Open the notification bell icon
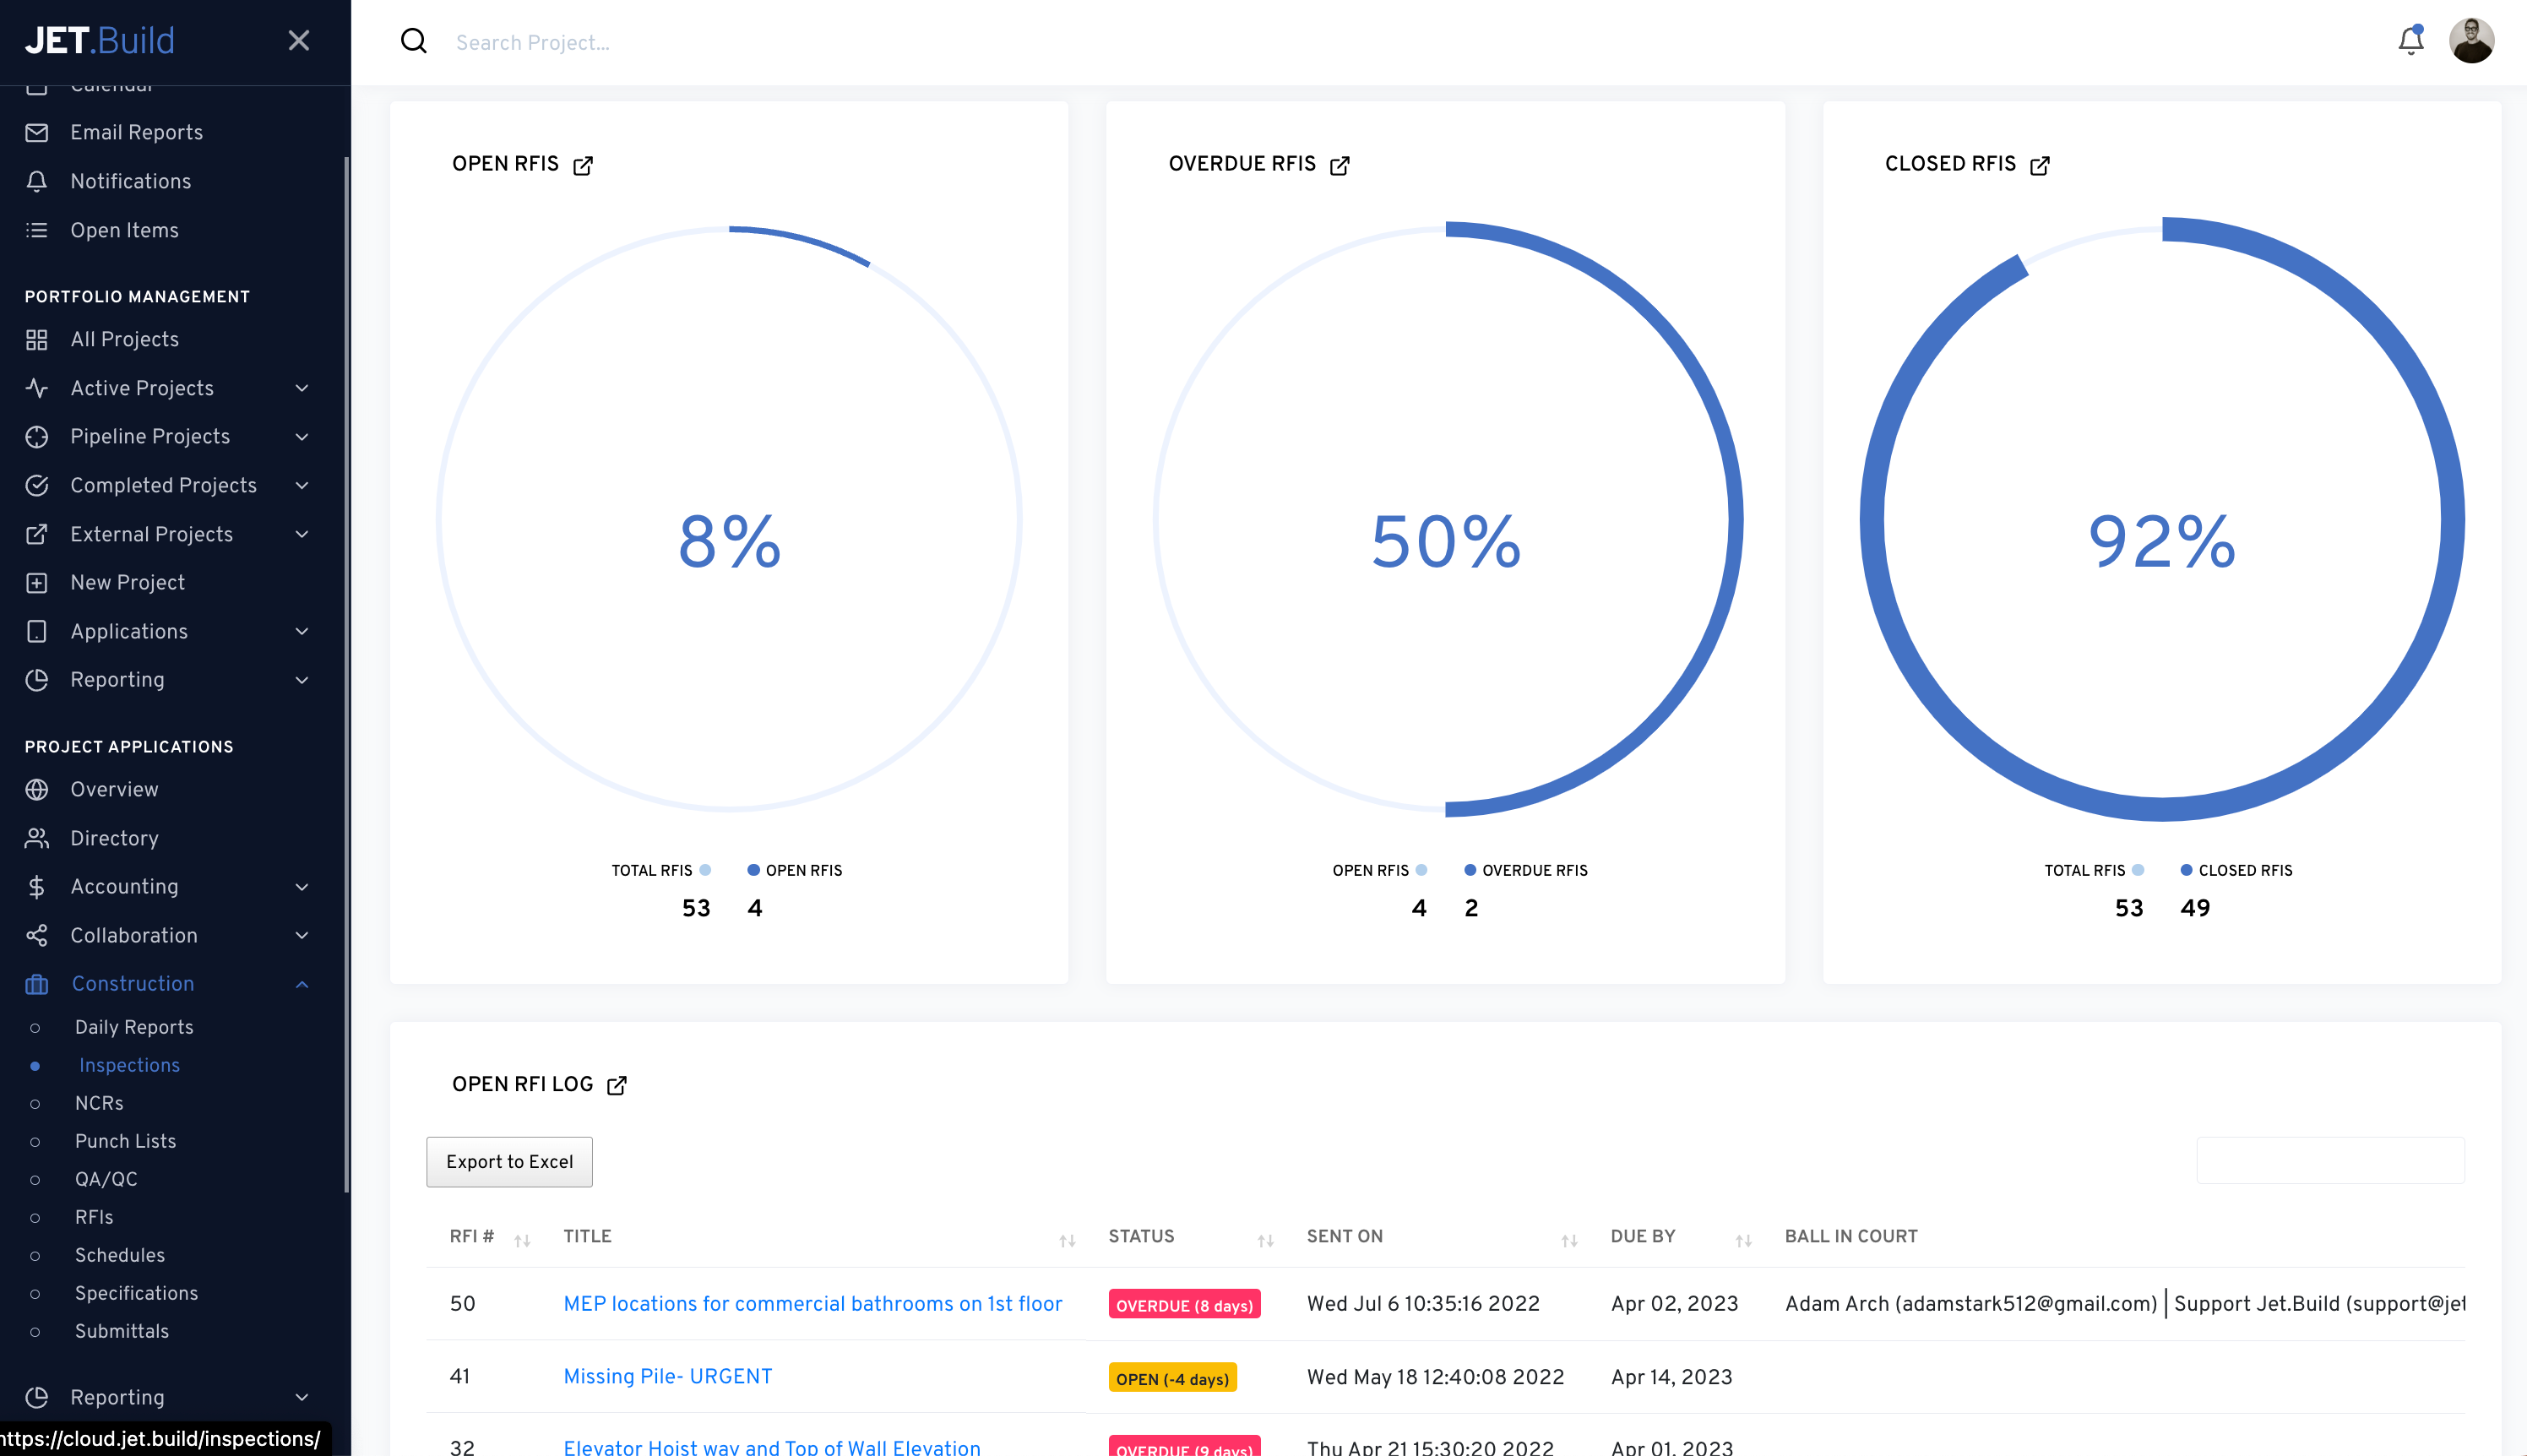Image resolution: width=2527 pixels, height=1456 pixels. tap(2410, 41)
